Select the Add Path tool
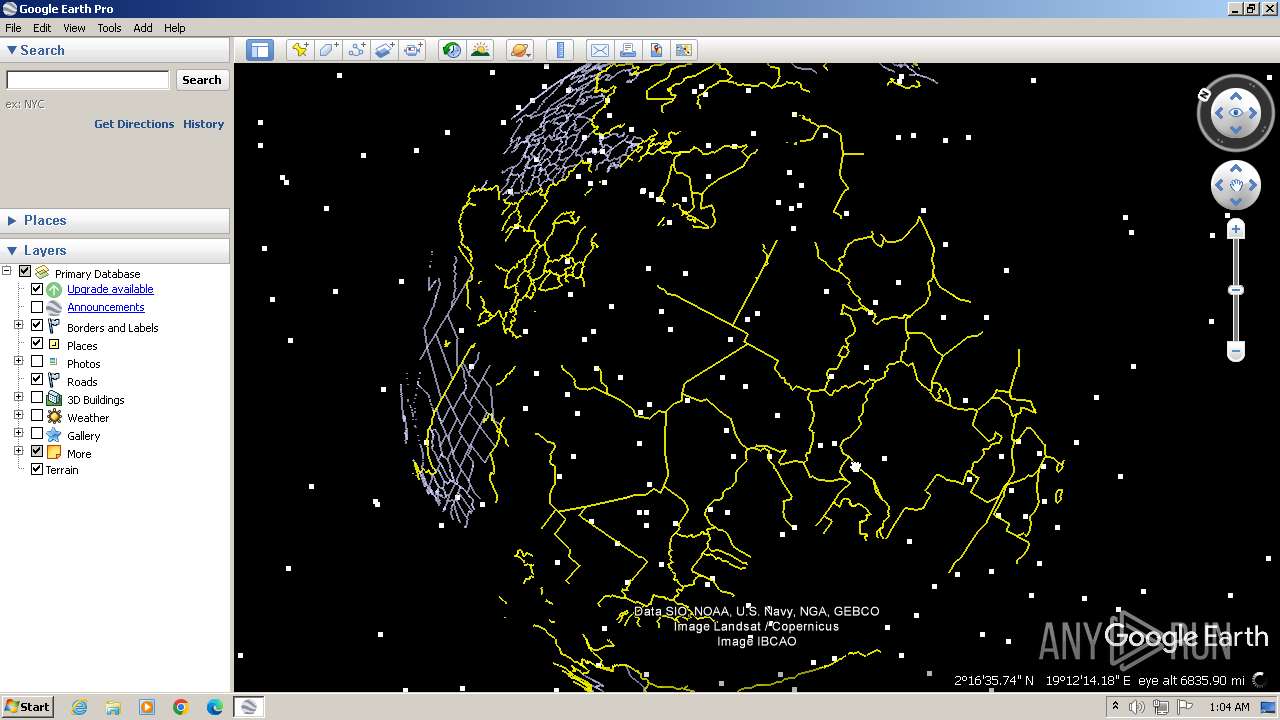This screenshot has width=1280, height=720. click(356, 50)
